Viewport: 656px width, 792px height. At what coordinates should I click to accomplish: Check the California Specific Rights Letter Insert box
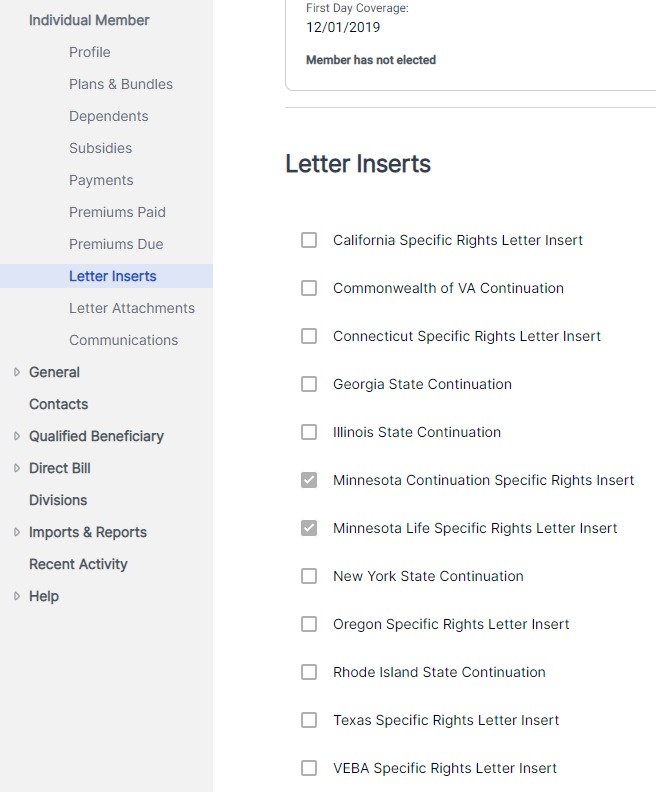click(x=309, y=240)
